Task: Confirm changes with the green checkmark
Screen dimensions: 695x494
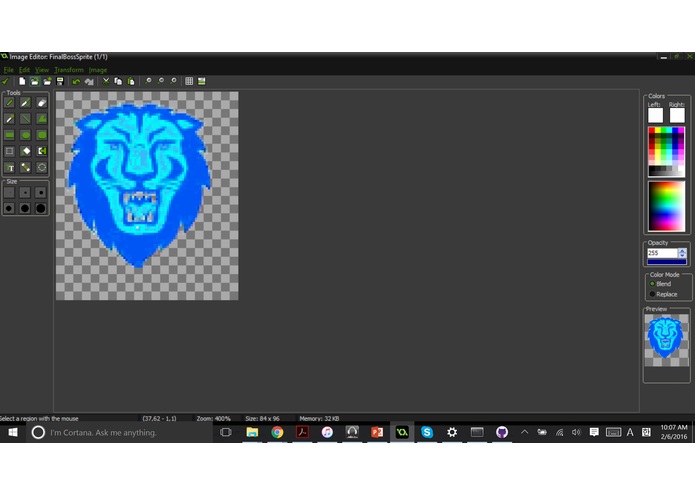Action: [5, 82]
